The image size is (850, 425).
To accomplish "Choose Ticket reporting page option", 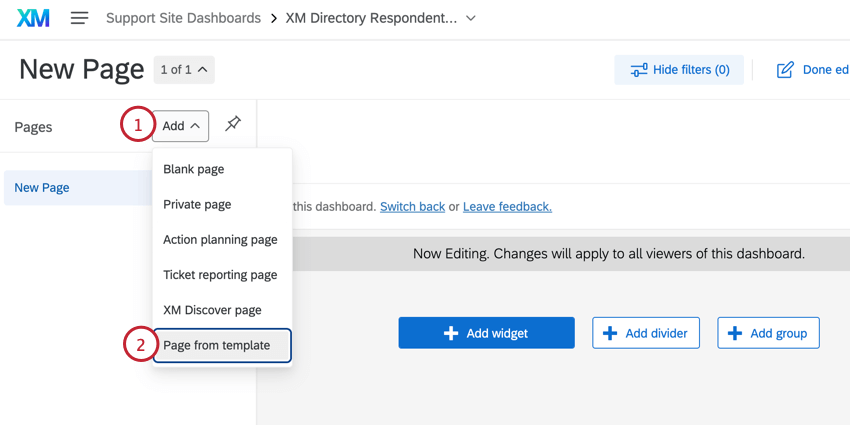I will click(220, 275).
